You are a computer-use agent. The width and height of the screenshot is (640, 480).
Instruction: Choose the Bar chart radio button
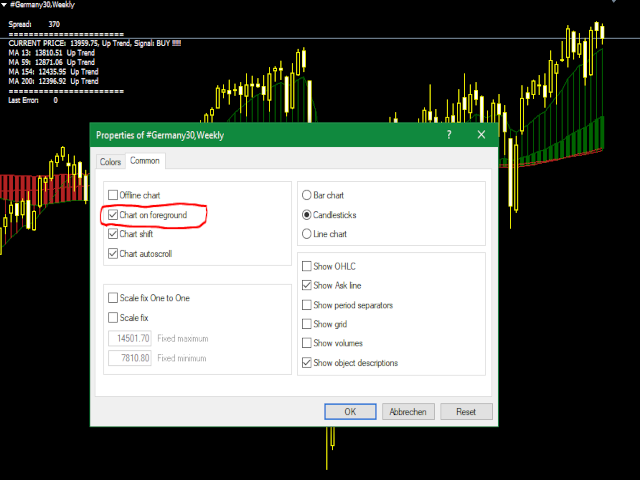click(307, 195)
